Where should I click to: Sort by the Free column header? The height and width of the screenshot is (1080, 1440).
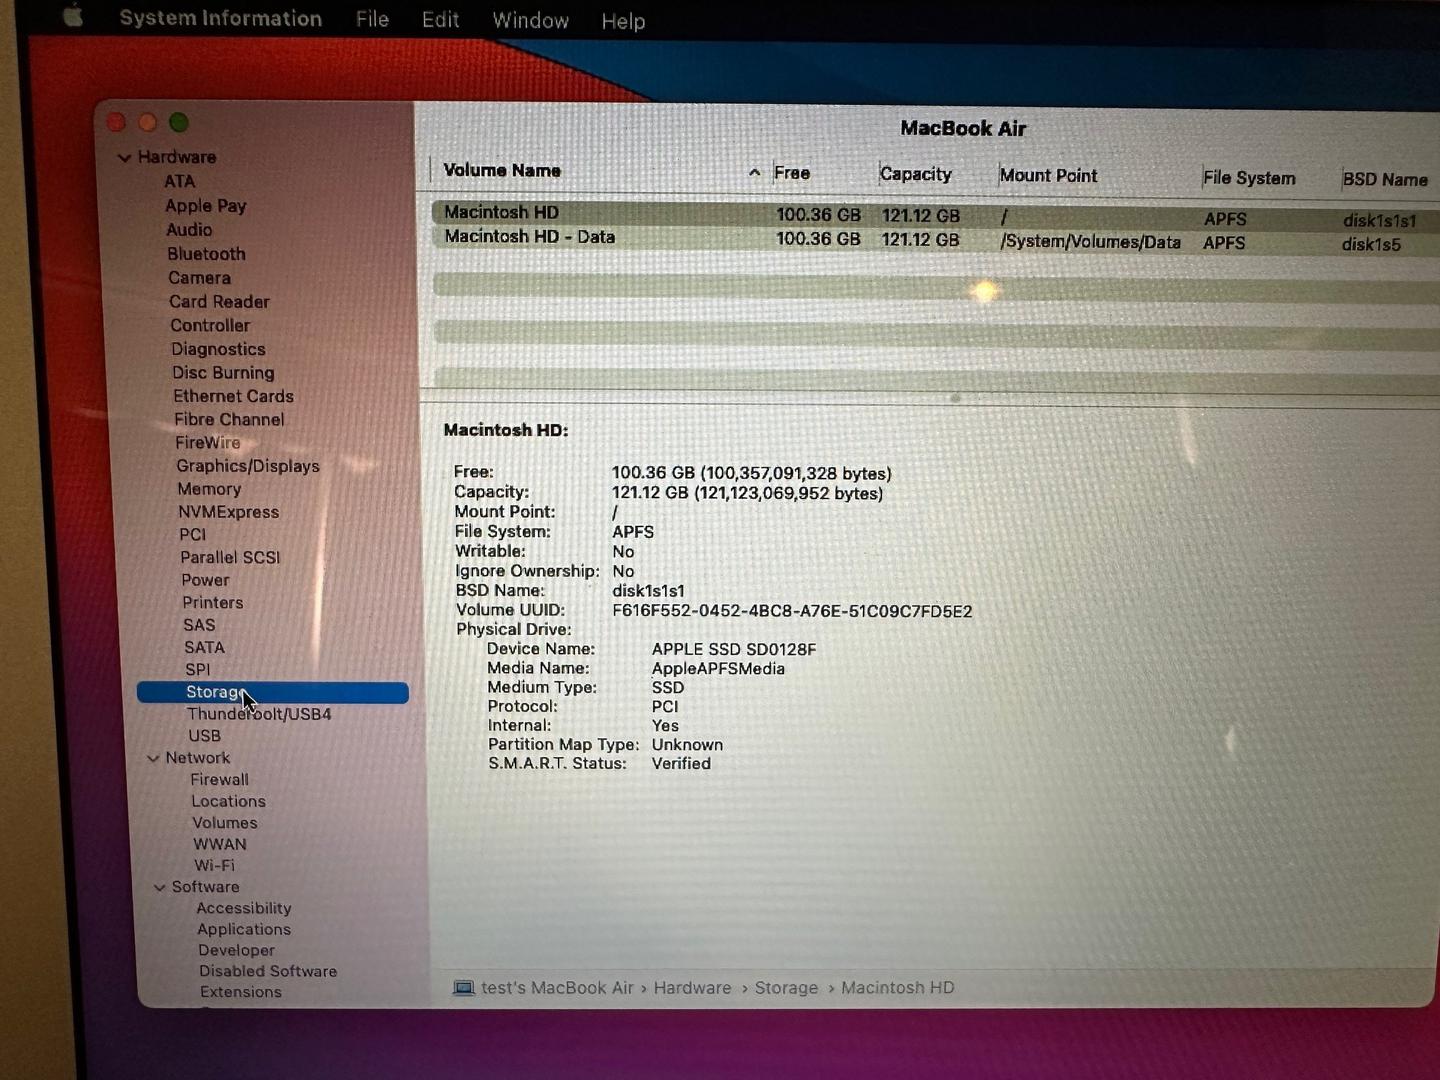(792, 173)
